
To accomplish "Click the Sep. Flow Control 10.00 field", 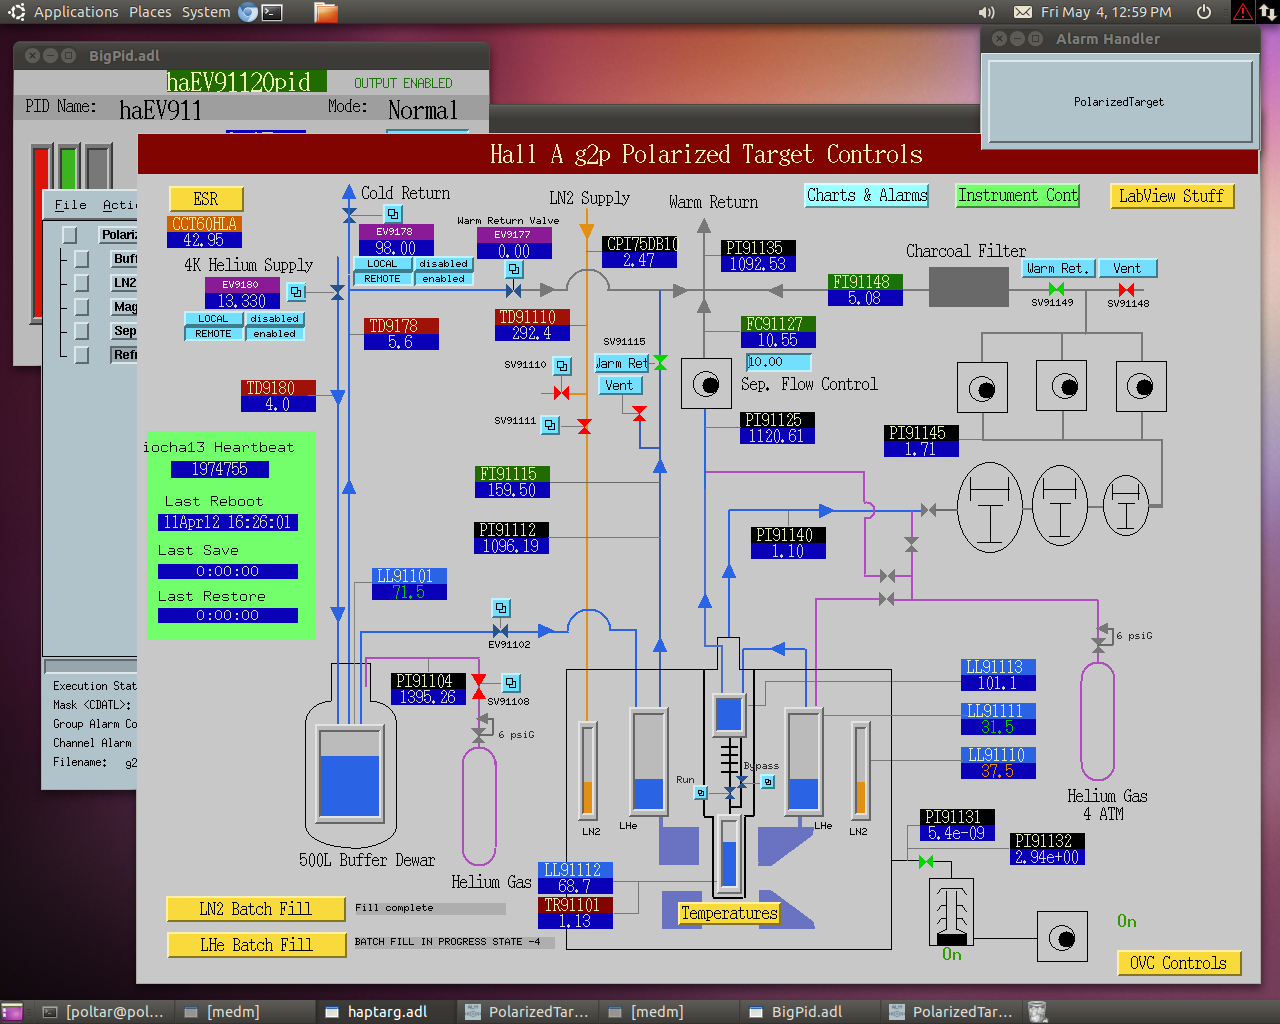I will [778, 362].
